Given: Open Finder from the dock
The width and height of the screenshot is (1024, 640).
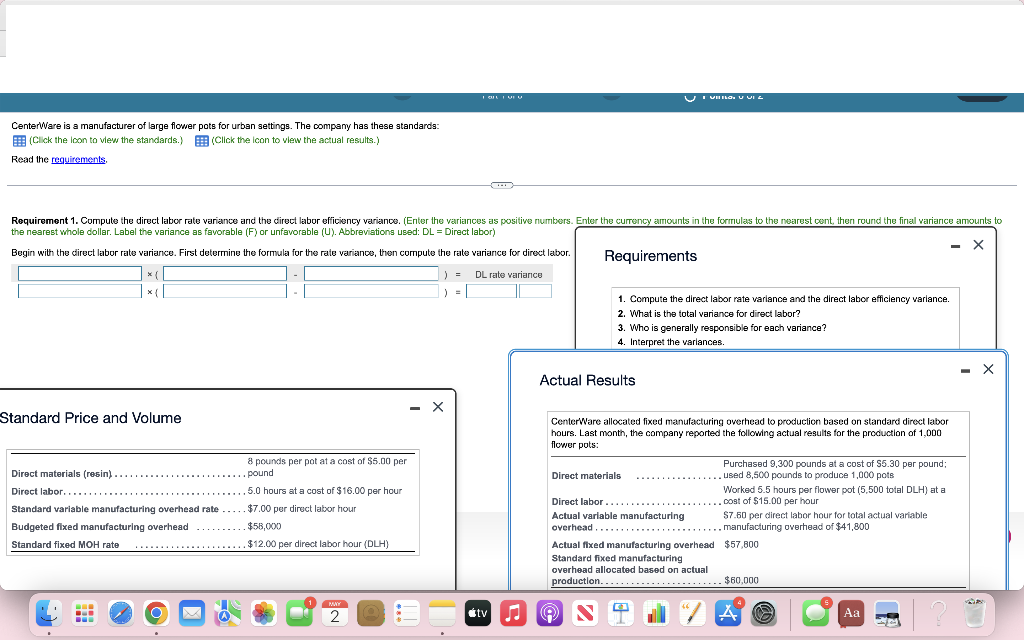Looking at the screenshot, I should (x=49, y=613).
